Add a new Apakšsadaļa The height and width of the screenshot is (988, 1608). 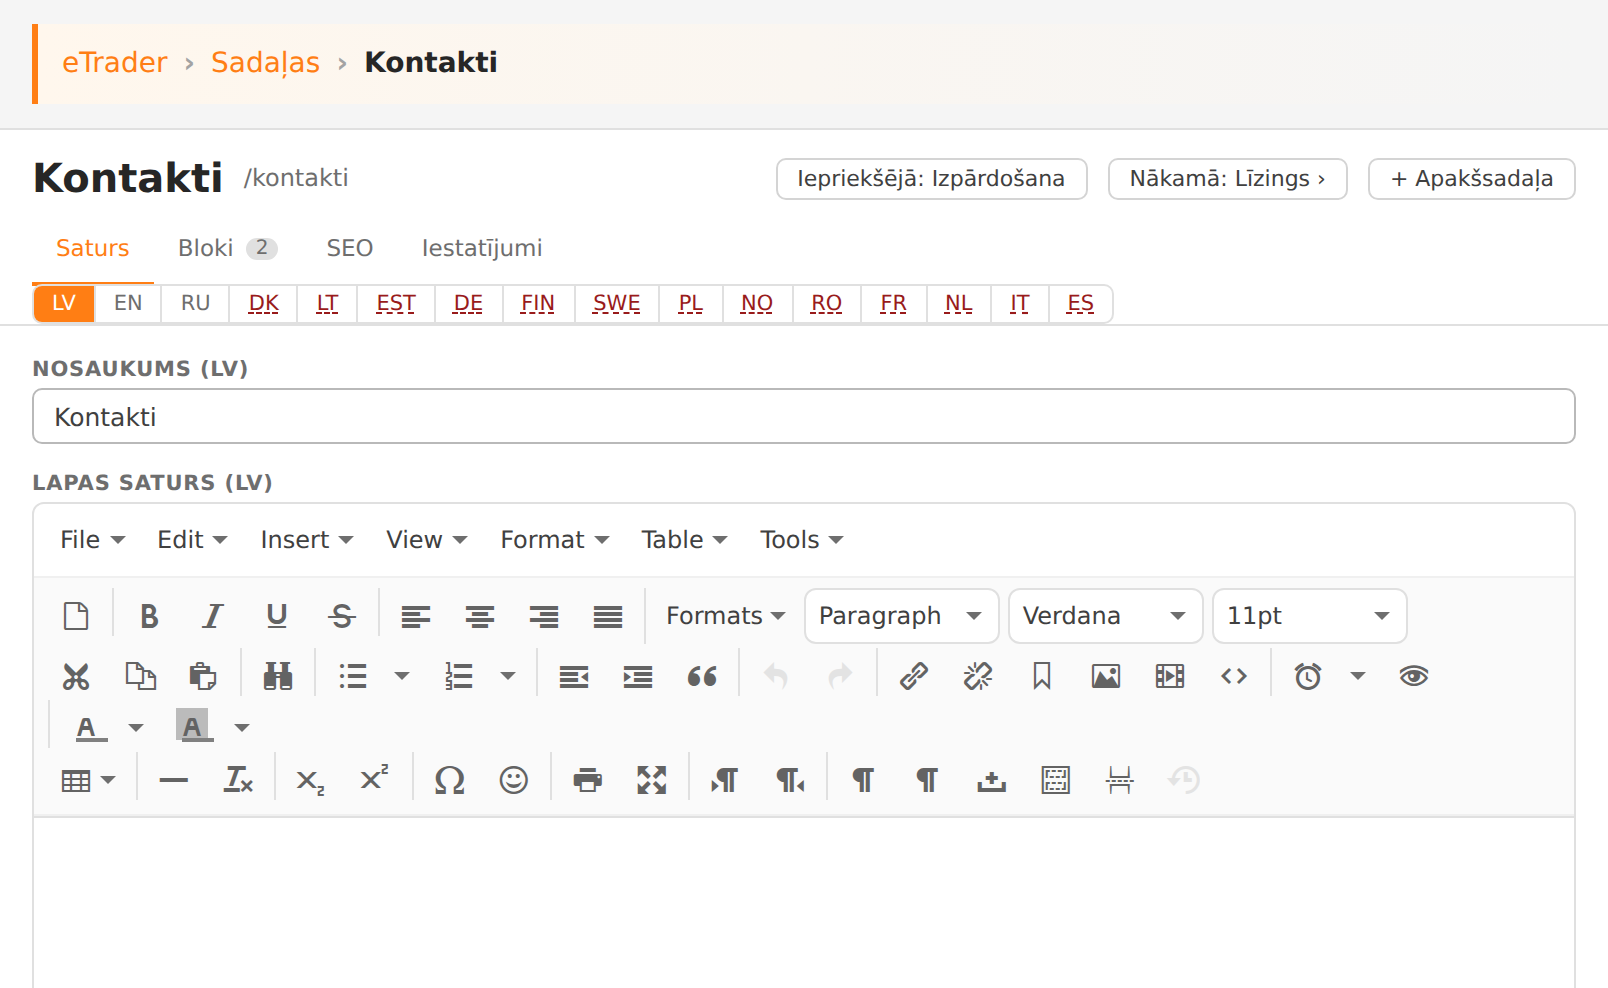coord(1472,179)
